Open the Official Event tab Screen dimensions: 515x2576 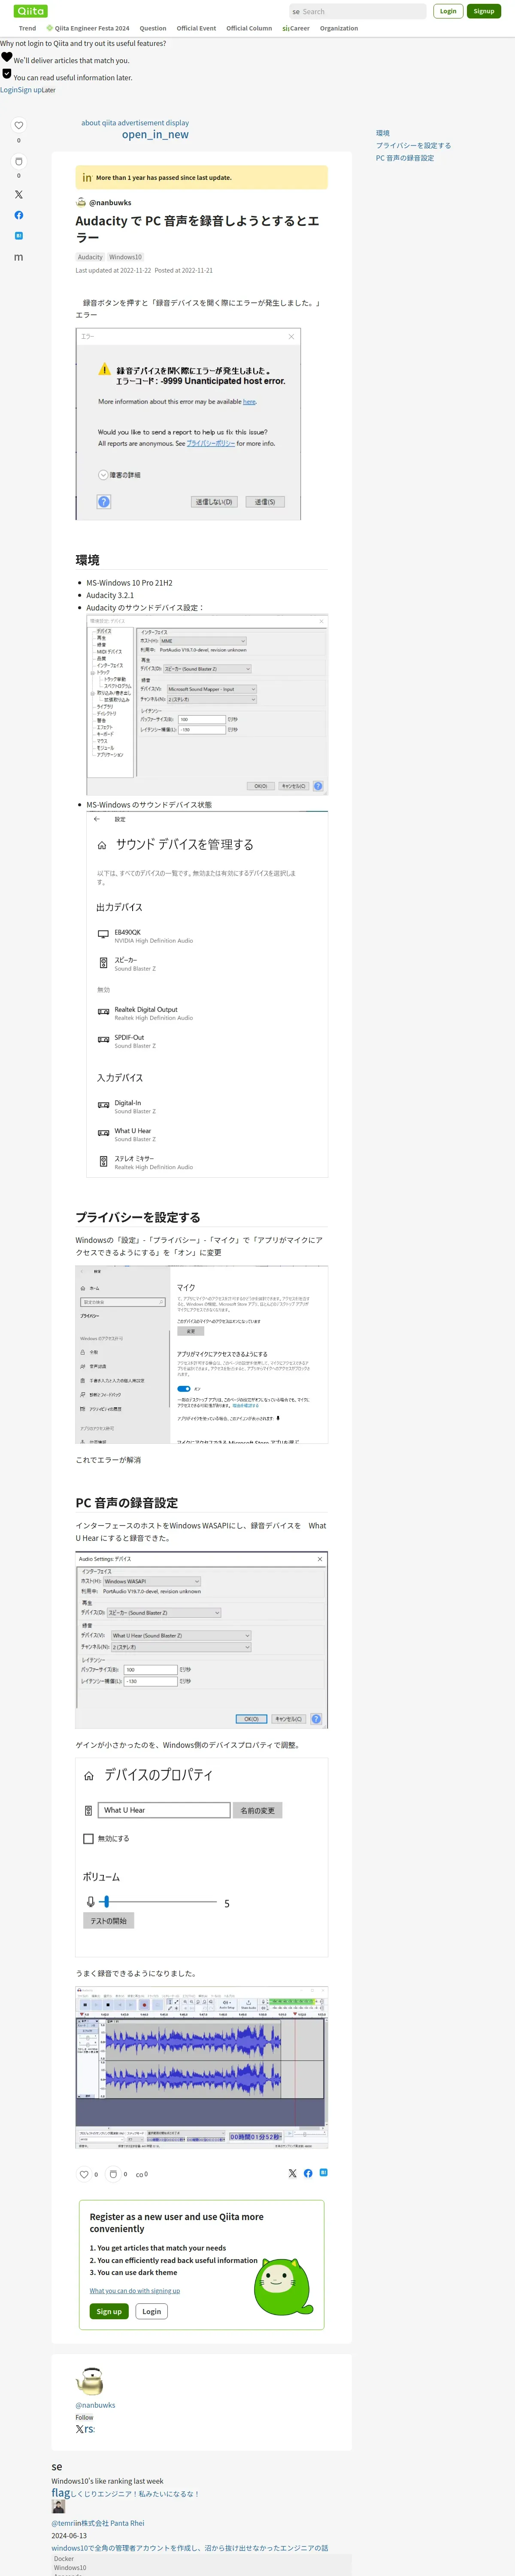coord(196,28)
